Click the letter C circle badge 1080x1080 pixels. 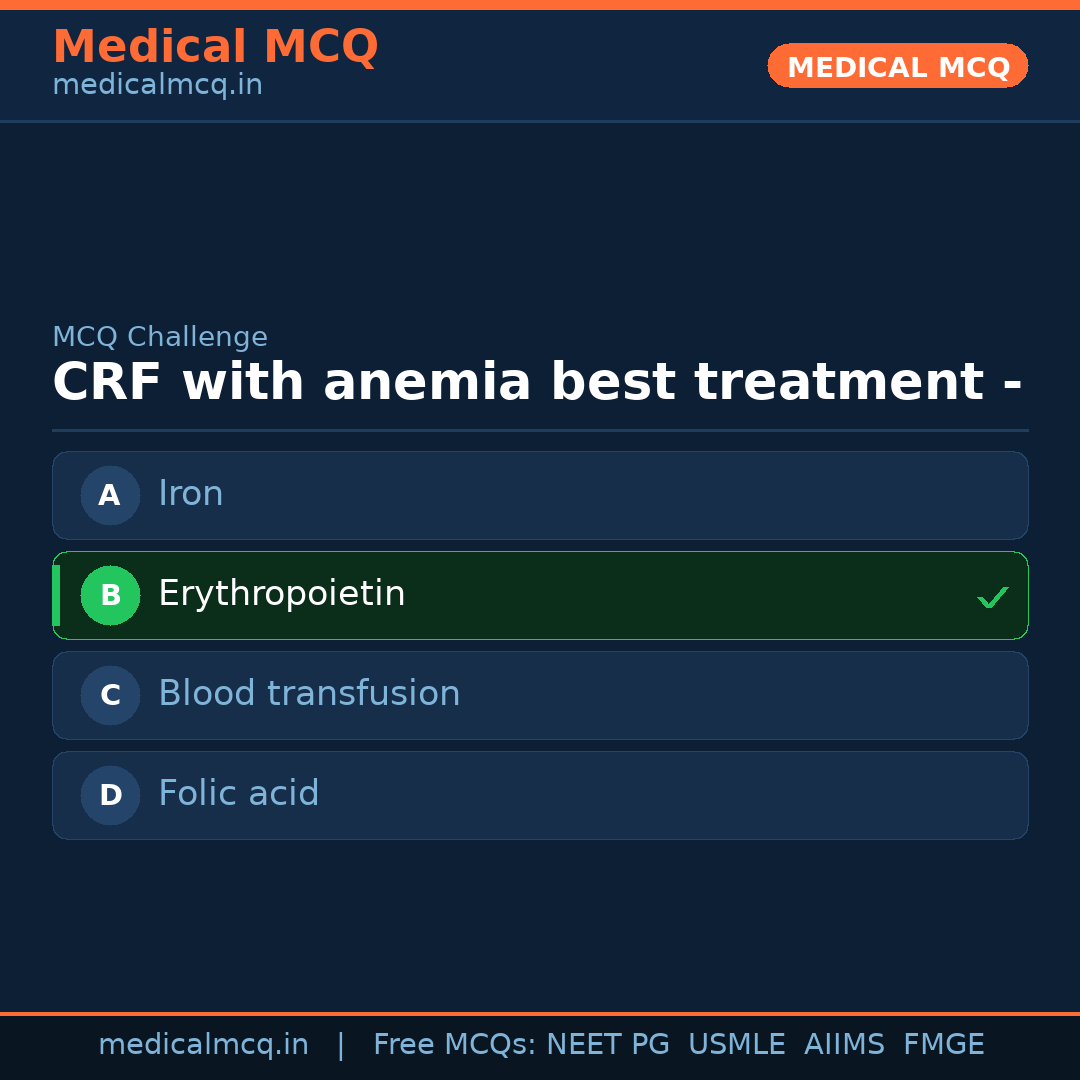(110, 695)
